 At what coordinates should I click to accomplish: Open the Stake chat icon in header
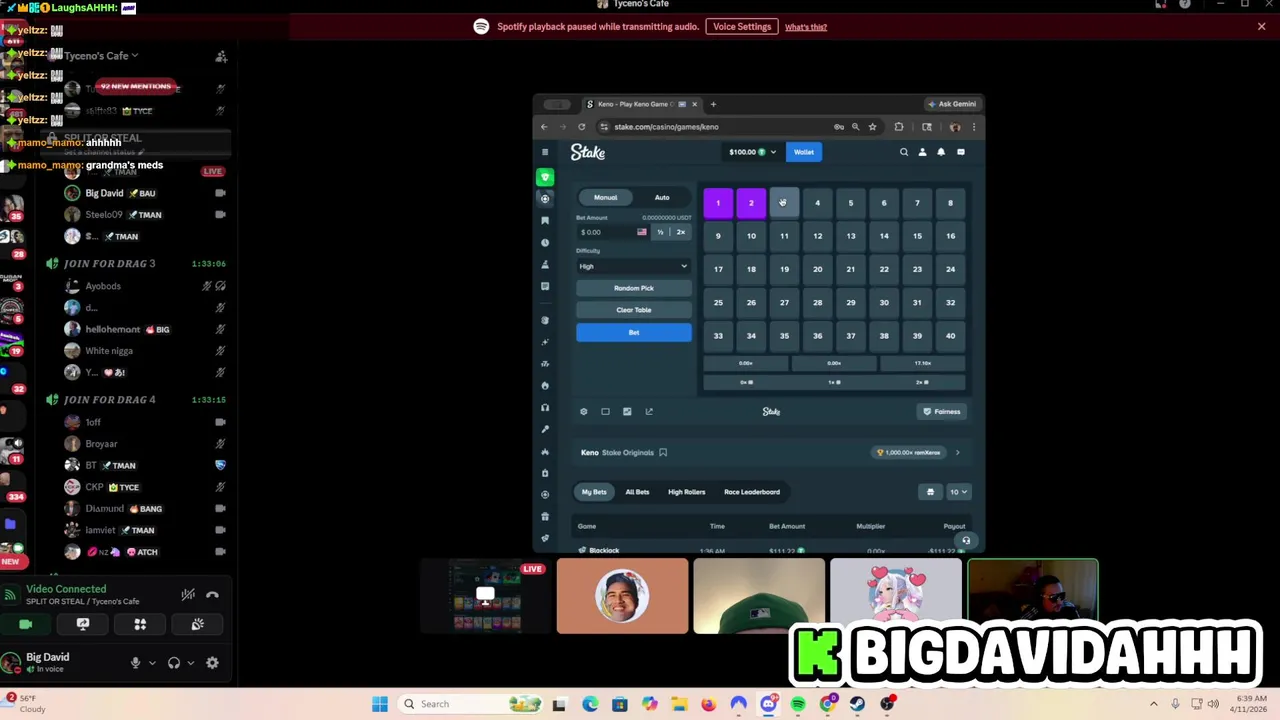tap(961, 152)
